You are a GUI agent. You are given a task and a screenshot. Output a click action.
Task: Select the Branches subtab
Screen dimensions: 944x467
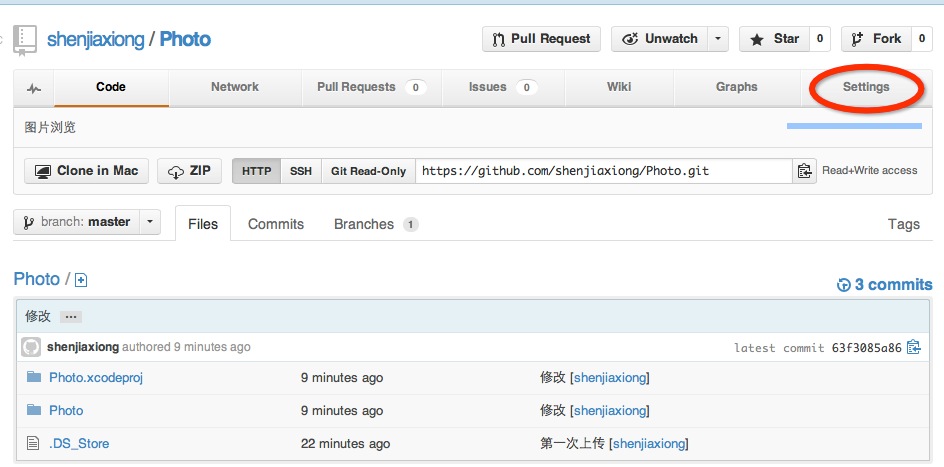(376, 224)
